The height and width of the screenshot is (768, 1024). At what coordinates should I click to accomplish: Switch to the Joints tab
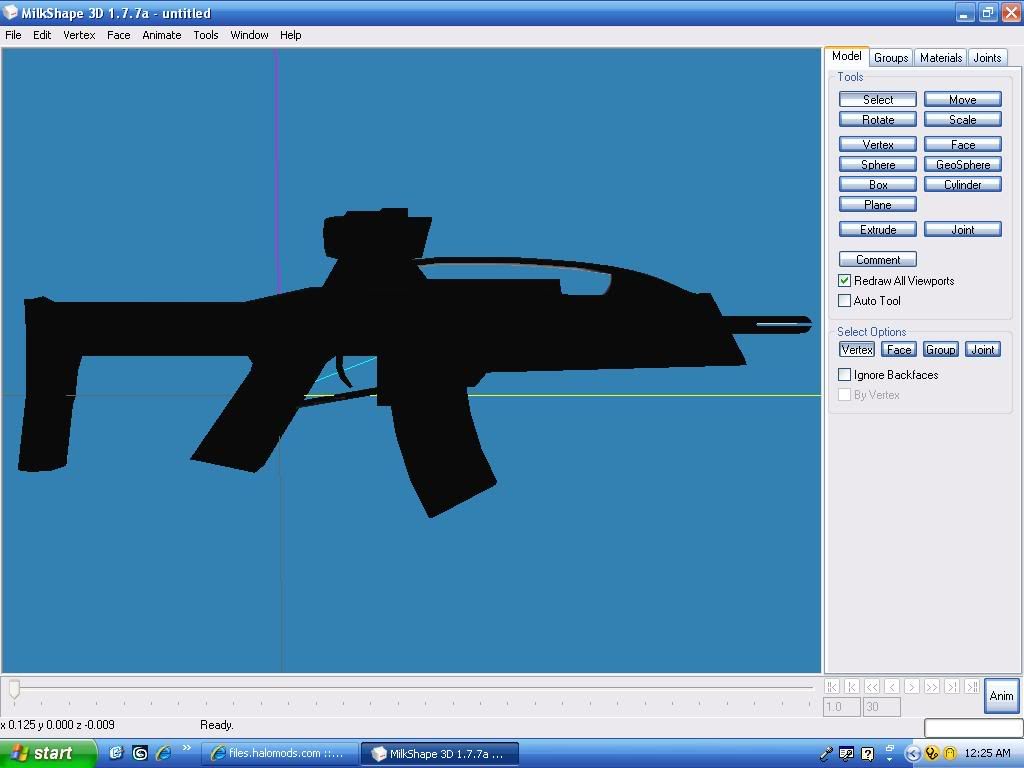(x=987, y=57)
